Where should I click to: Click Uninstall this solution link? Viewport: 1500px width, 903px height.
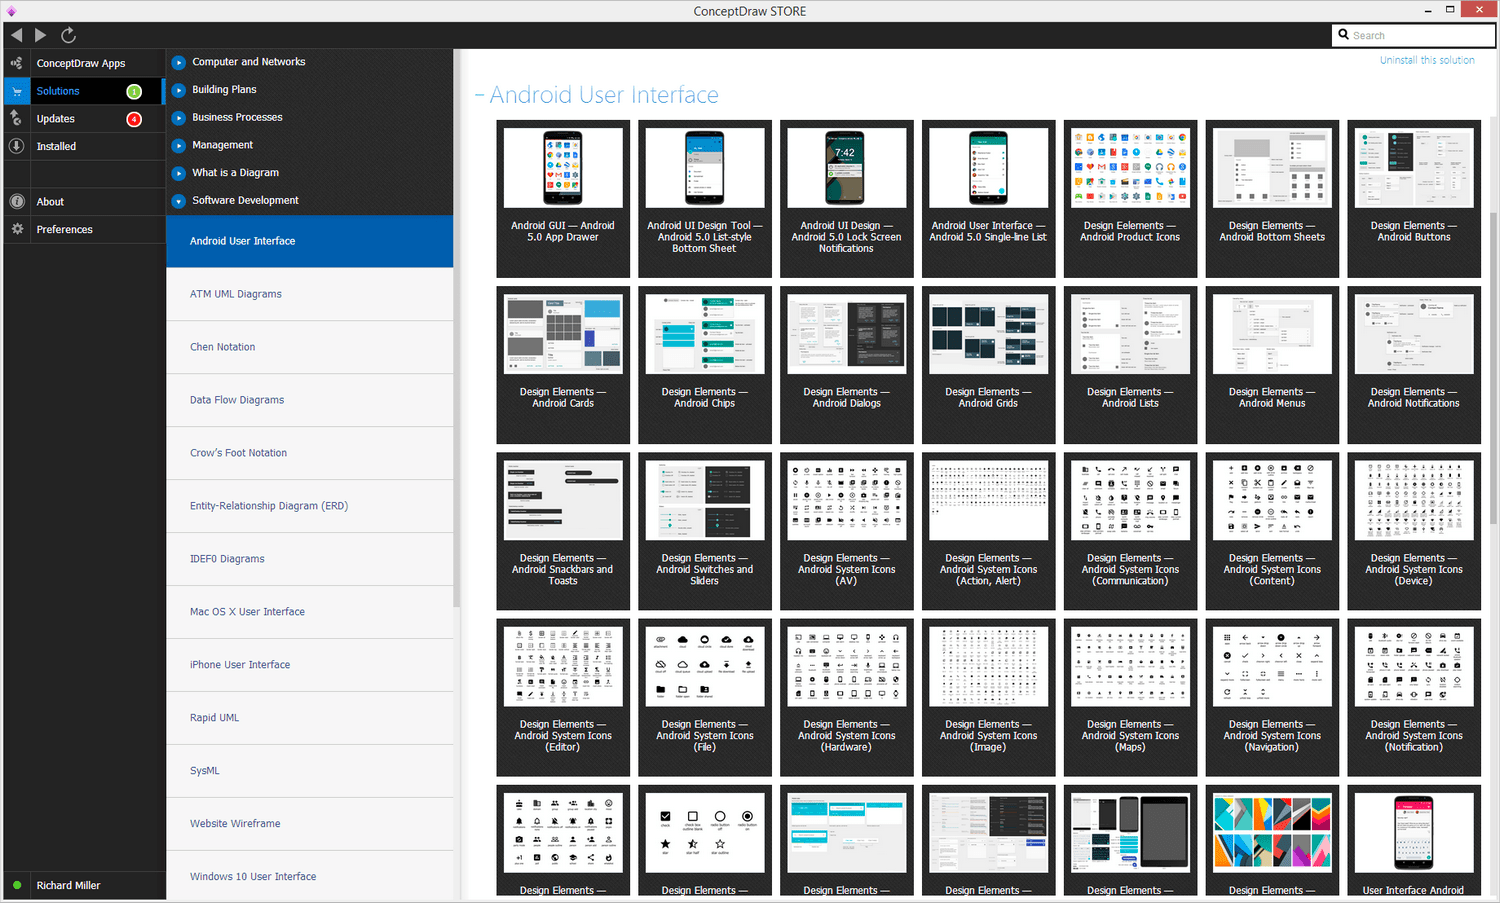(1427, 60)
